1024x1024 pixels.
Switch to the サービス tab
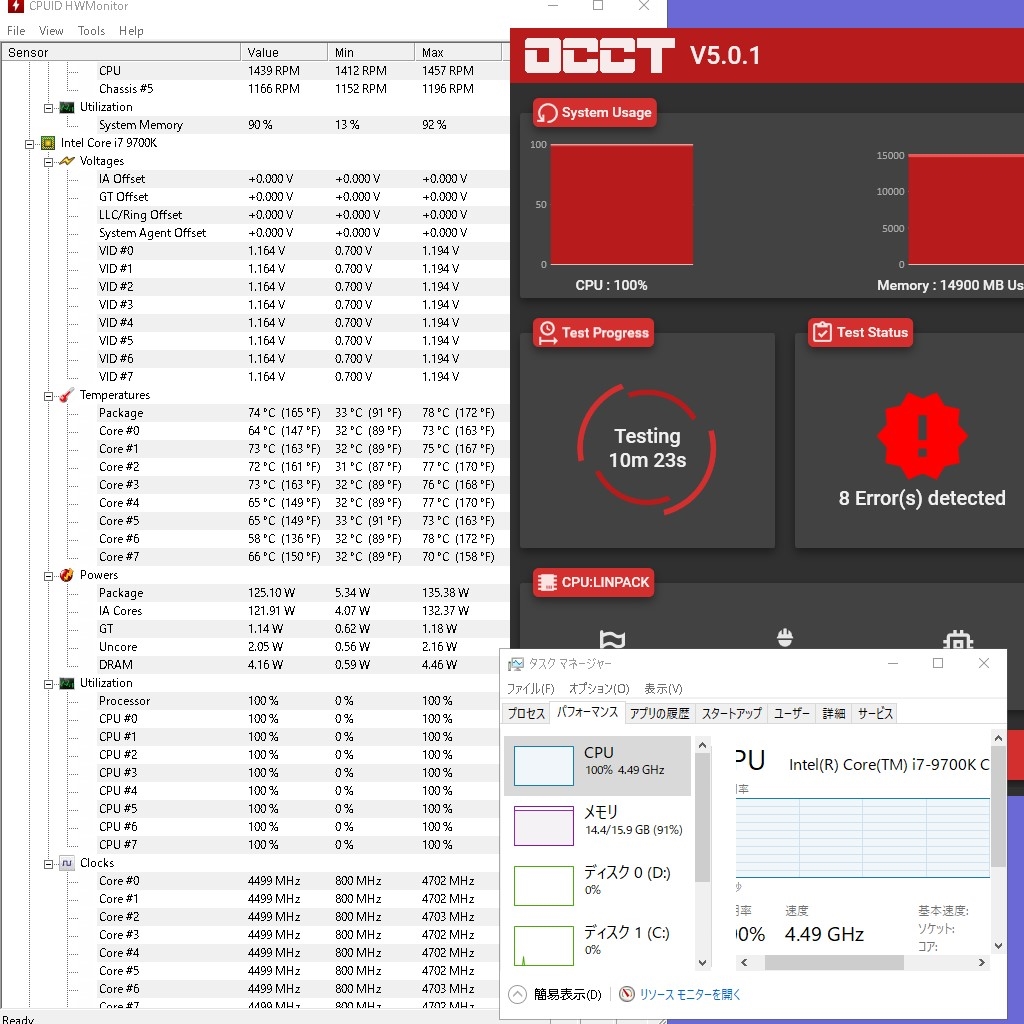875,713
